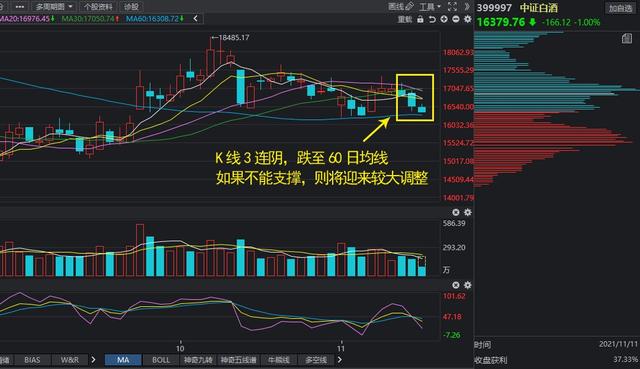Select the BIAS indicator tab
This screenshot has height=369, width=640.
pyautogui.click(x=32, y=360)
